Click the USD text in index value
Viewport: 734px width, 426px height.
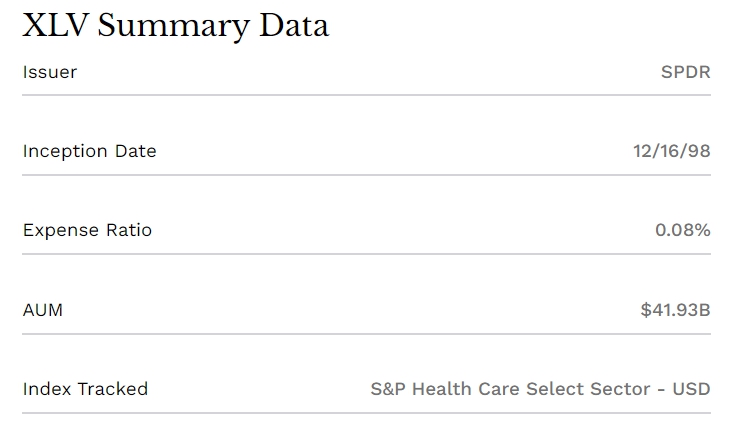(691, 389)
